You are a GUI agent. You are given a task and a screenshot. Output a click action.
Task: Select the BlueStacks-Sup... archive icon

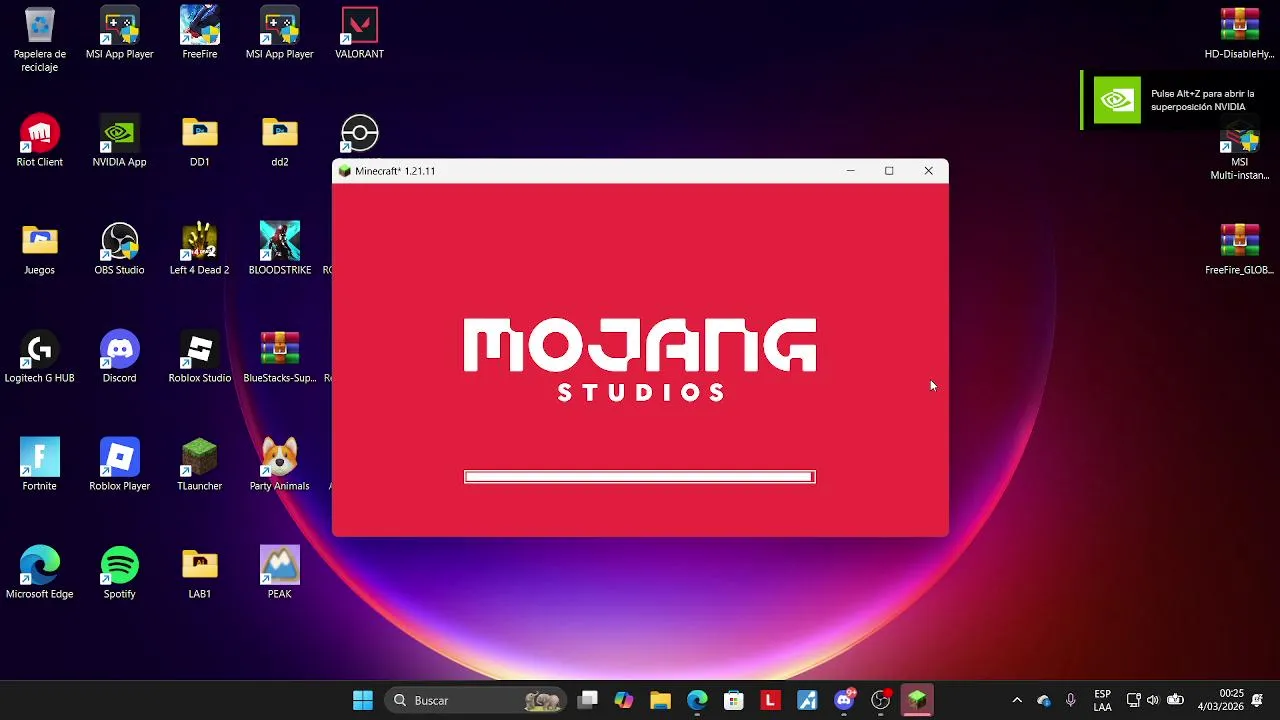(280, 357)
